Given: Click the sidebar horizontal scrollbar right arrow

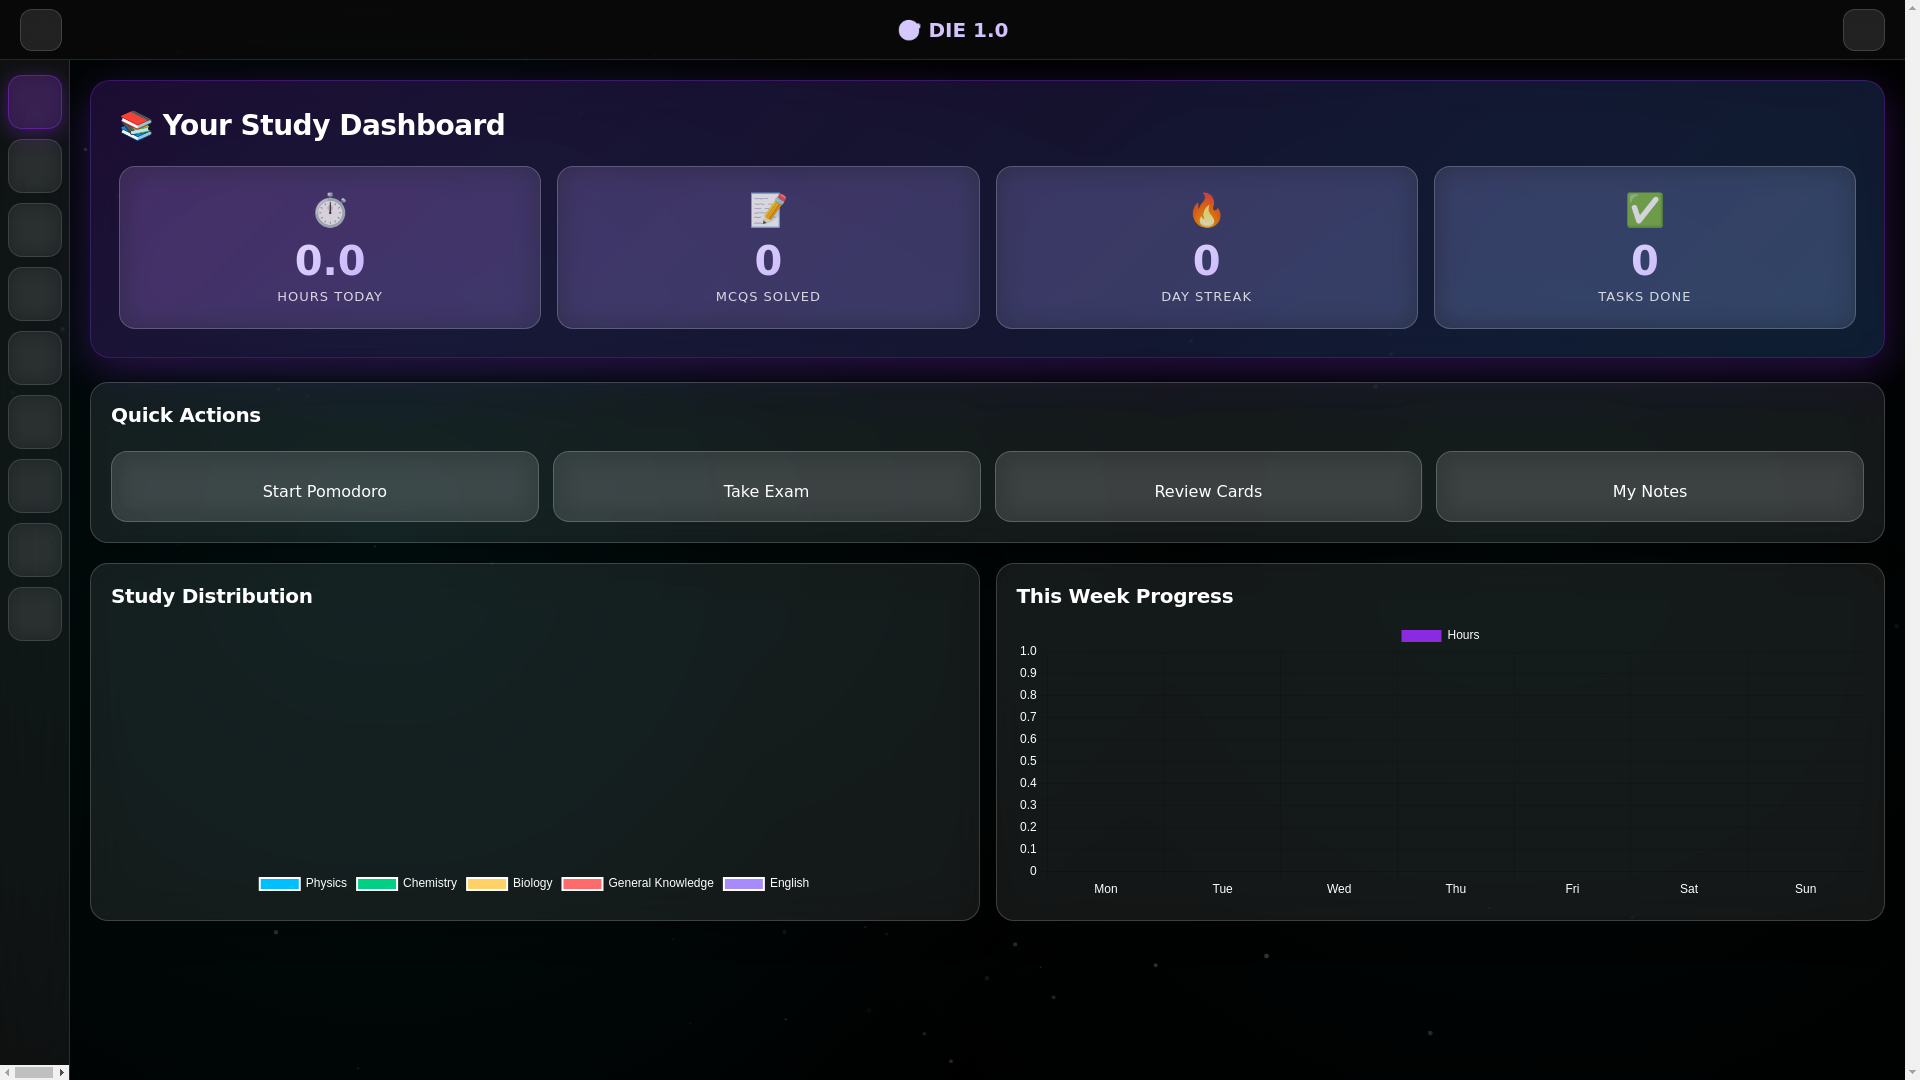Looking at the screenshot, I should point(62,1073).
